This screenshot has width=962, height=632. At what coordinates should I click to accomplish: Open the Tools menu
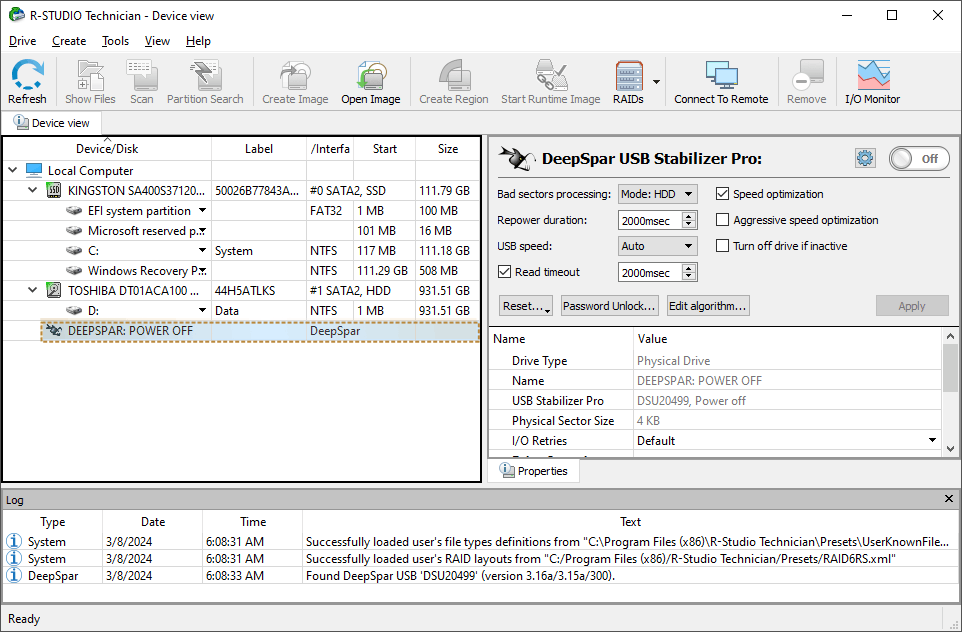[x=115, y=41]
